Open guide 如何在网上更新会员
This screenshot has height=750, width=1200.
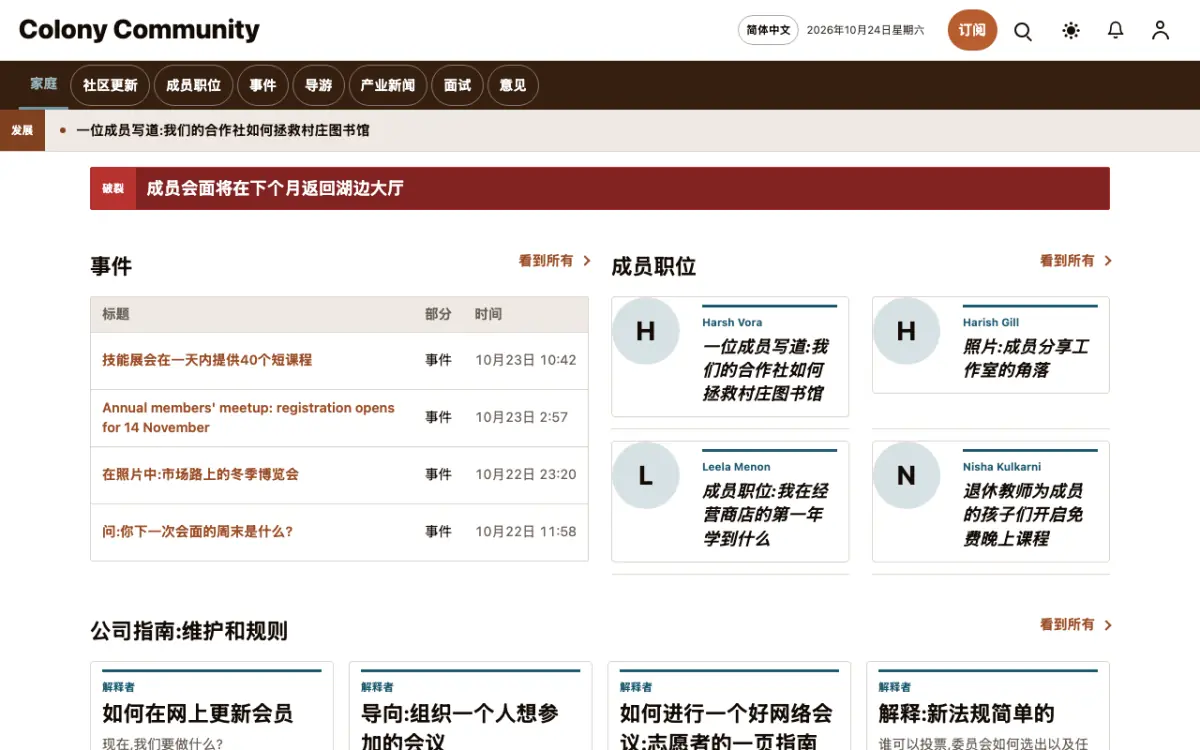point(198,714)
